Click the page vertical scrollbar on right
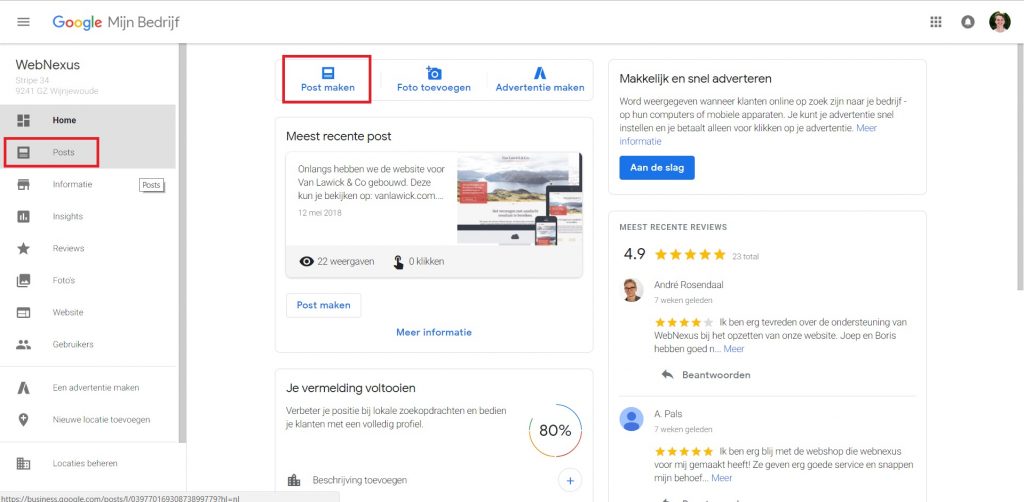 coord(1020,167)
